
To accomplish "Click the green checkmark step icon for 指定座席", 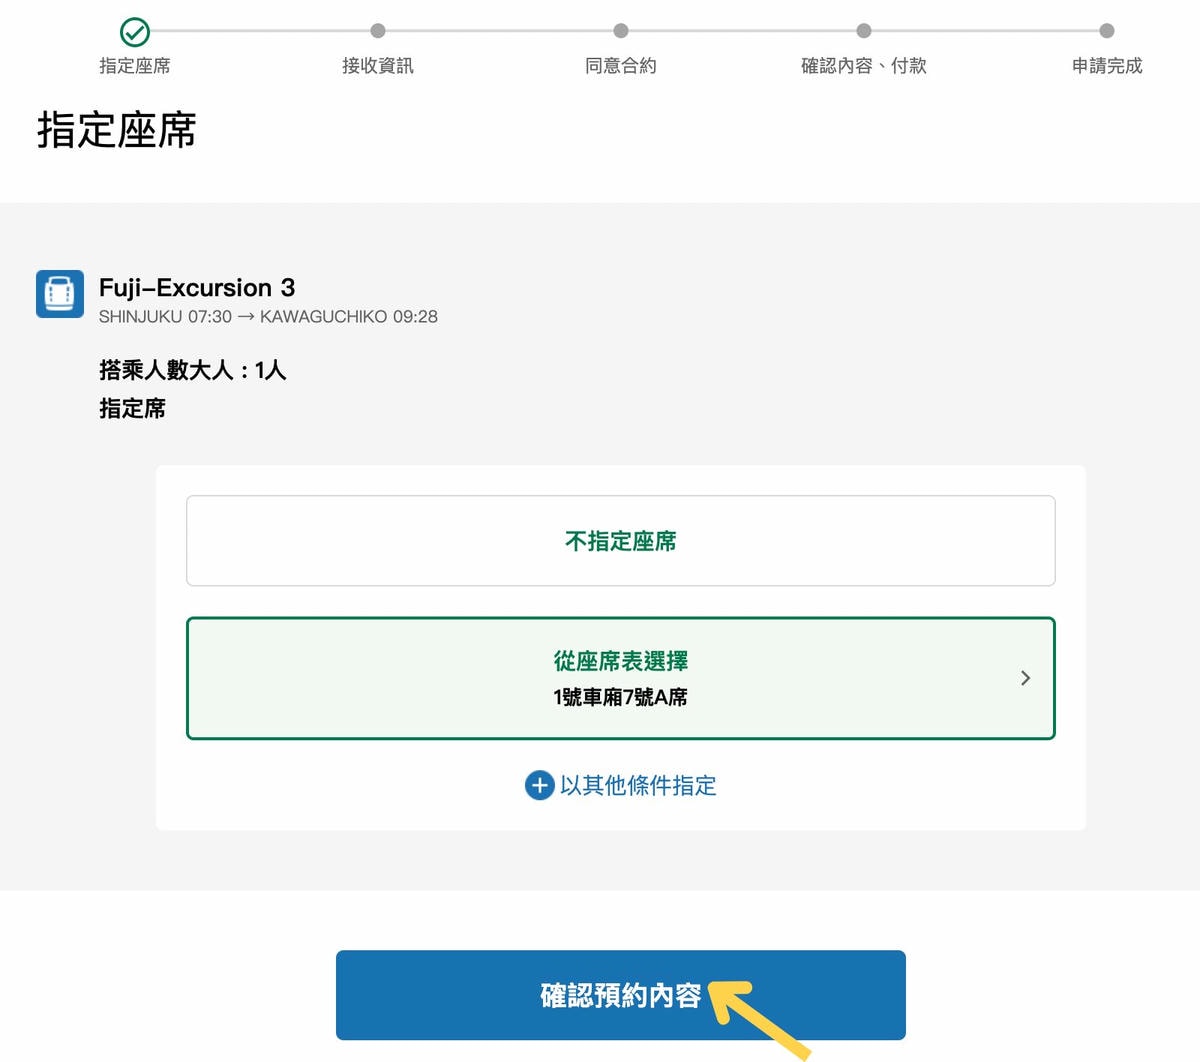I will point(135,32).
